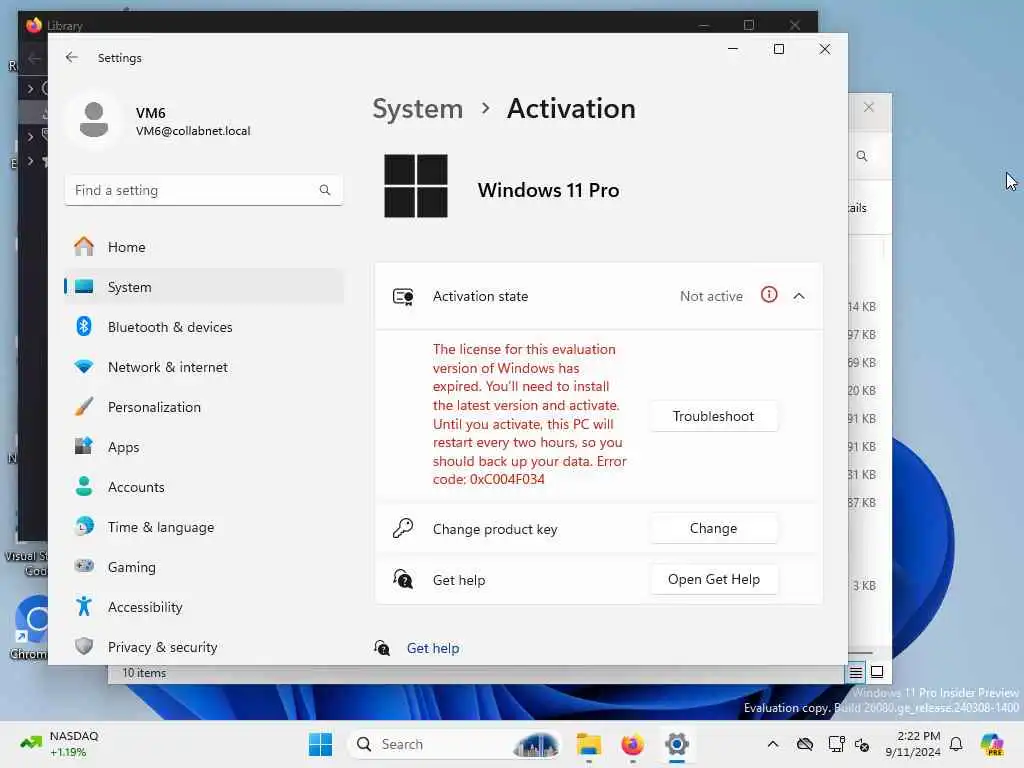The width and height of the screenshot is (1024, 768).
Task: Click Change to change product key
Action: [713, 528]
